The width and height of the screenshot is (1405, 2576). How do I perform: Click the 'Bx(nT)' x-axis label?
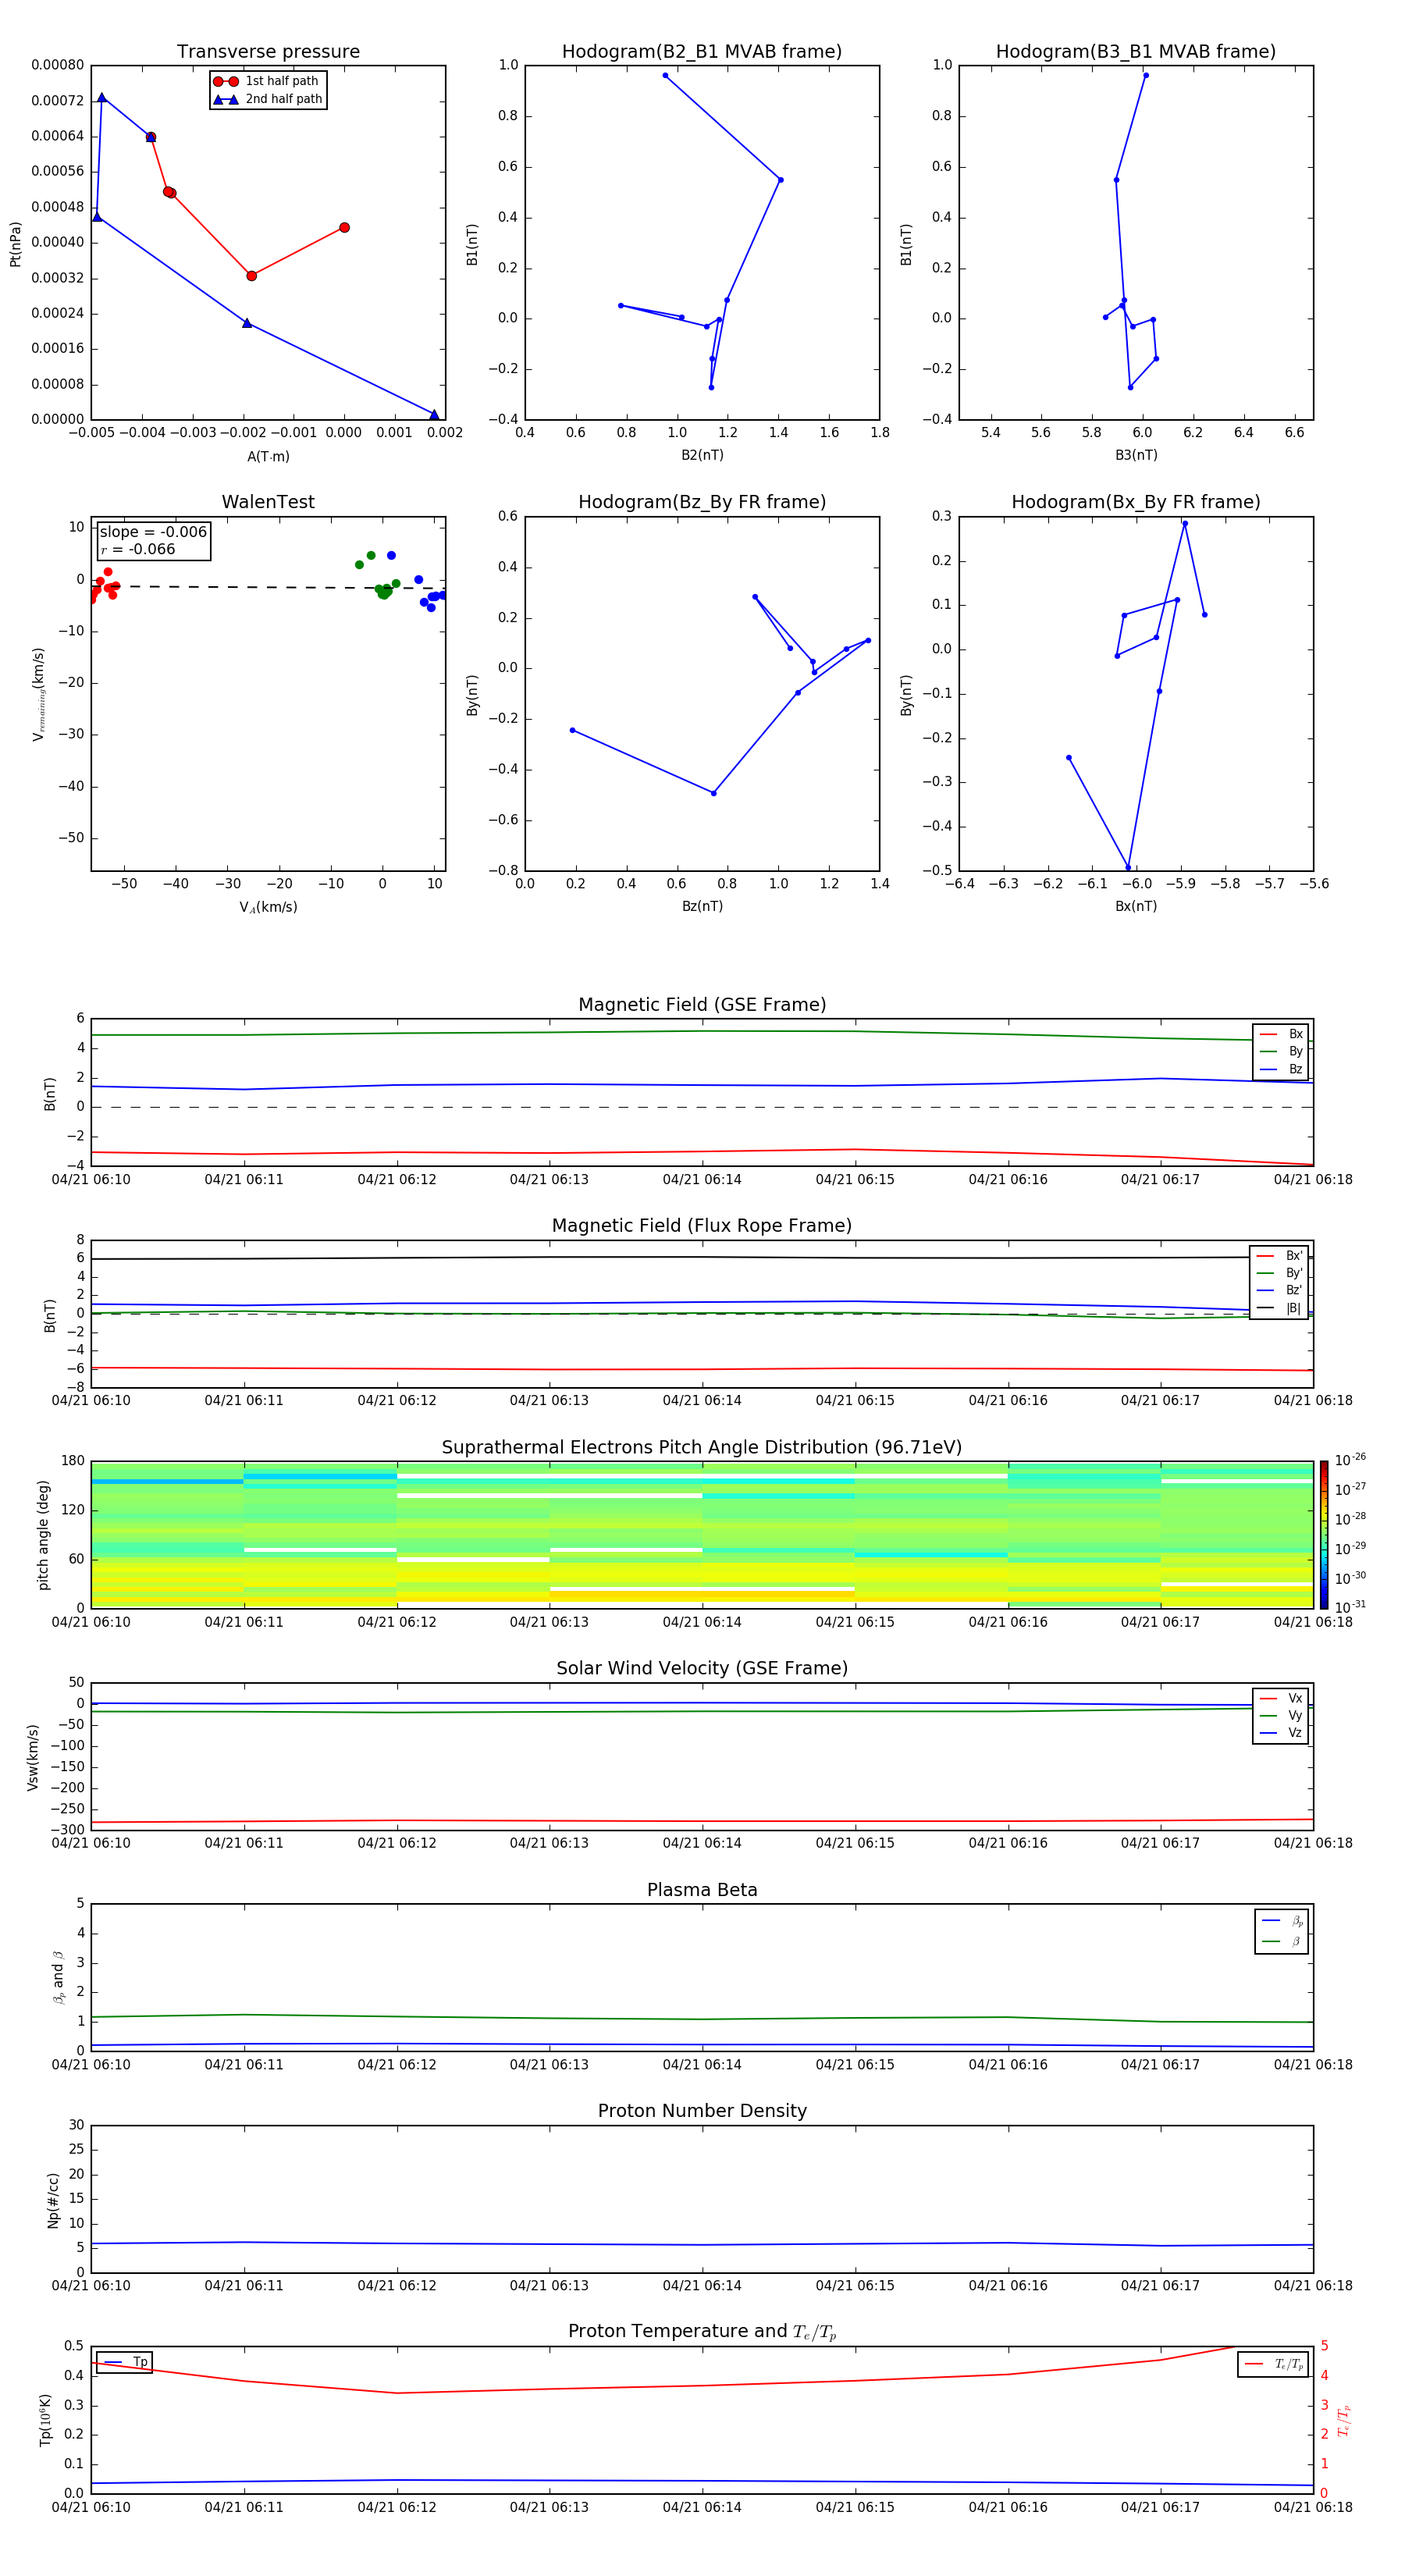pyautogui.click(x=1136, y=906)
